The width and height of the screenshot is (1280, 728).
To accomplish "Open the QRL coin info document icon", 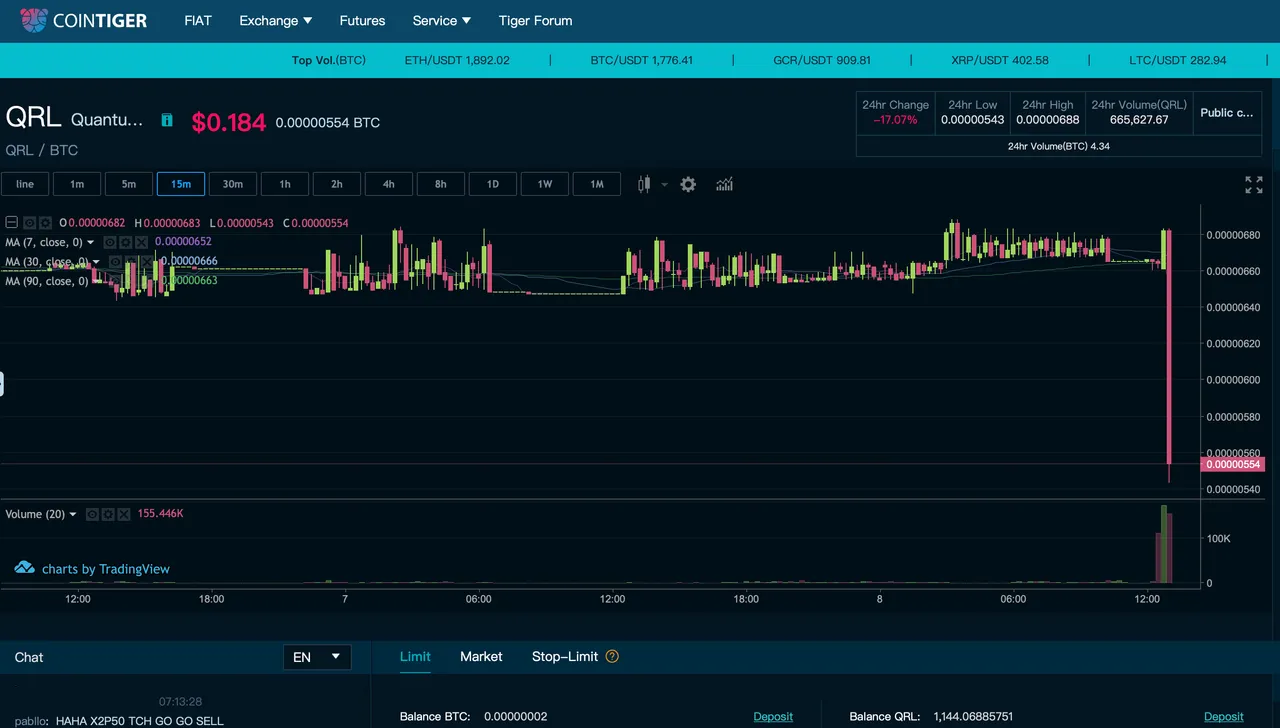I will point(167,120).
